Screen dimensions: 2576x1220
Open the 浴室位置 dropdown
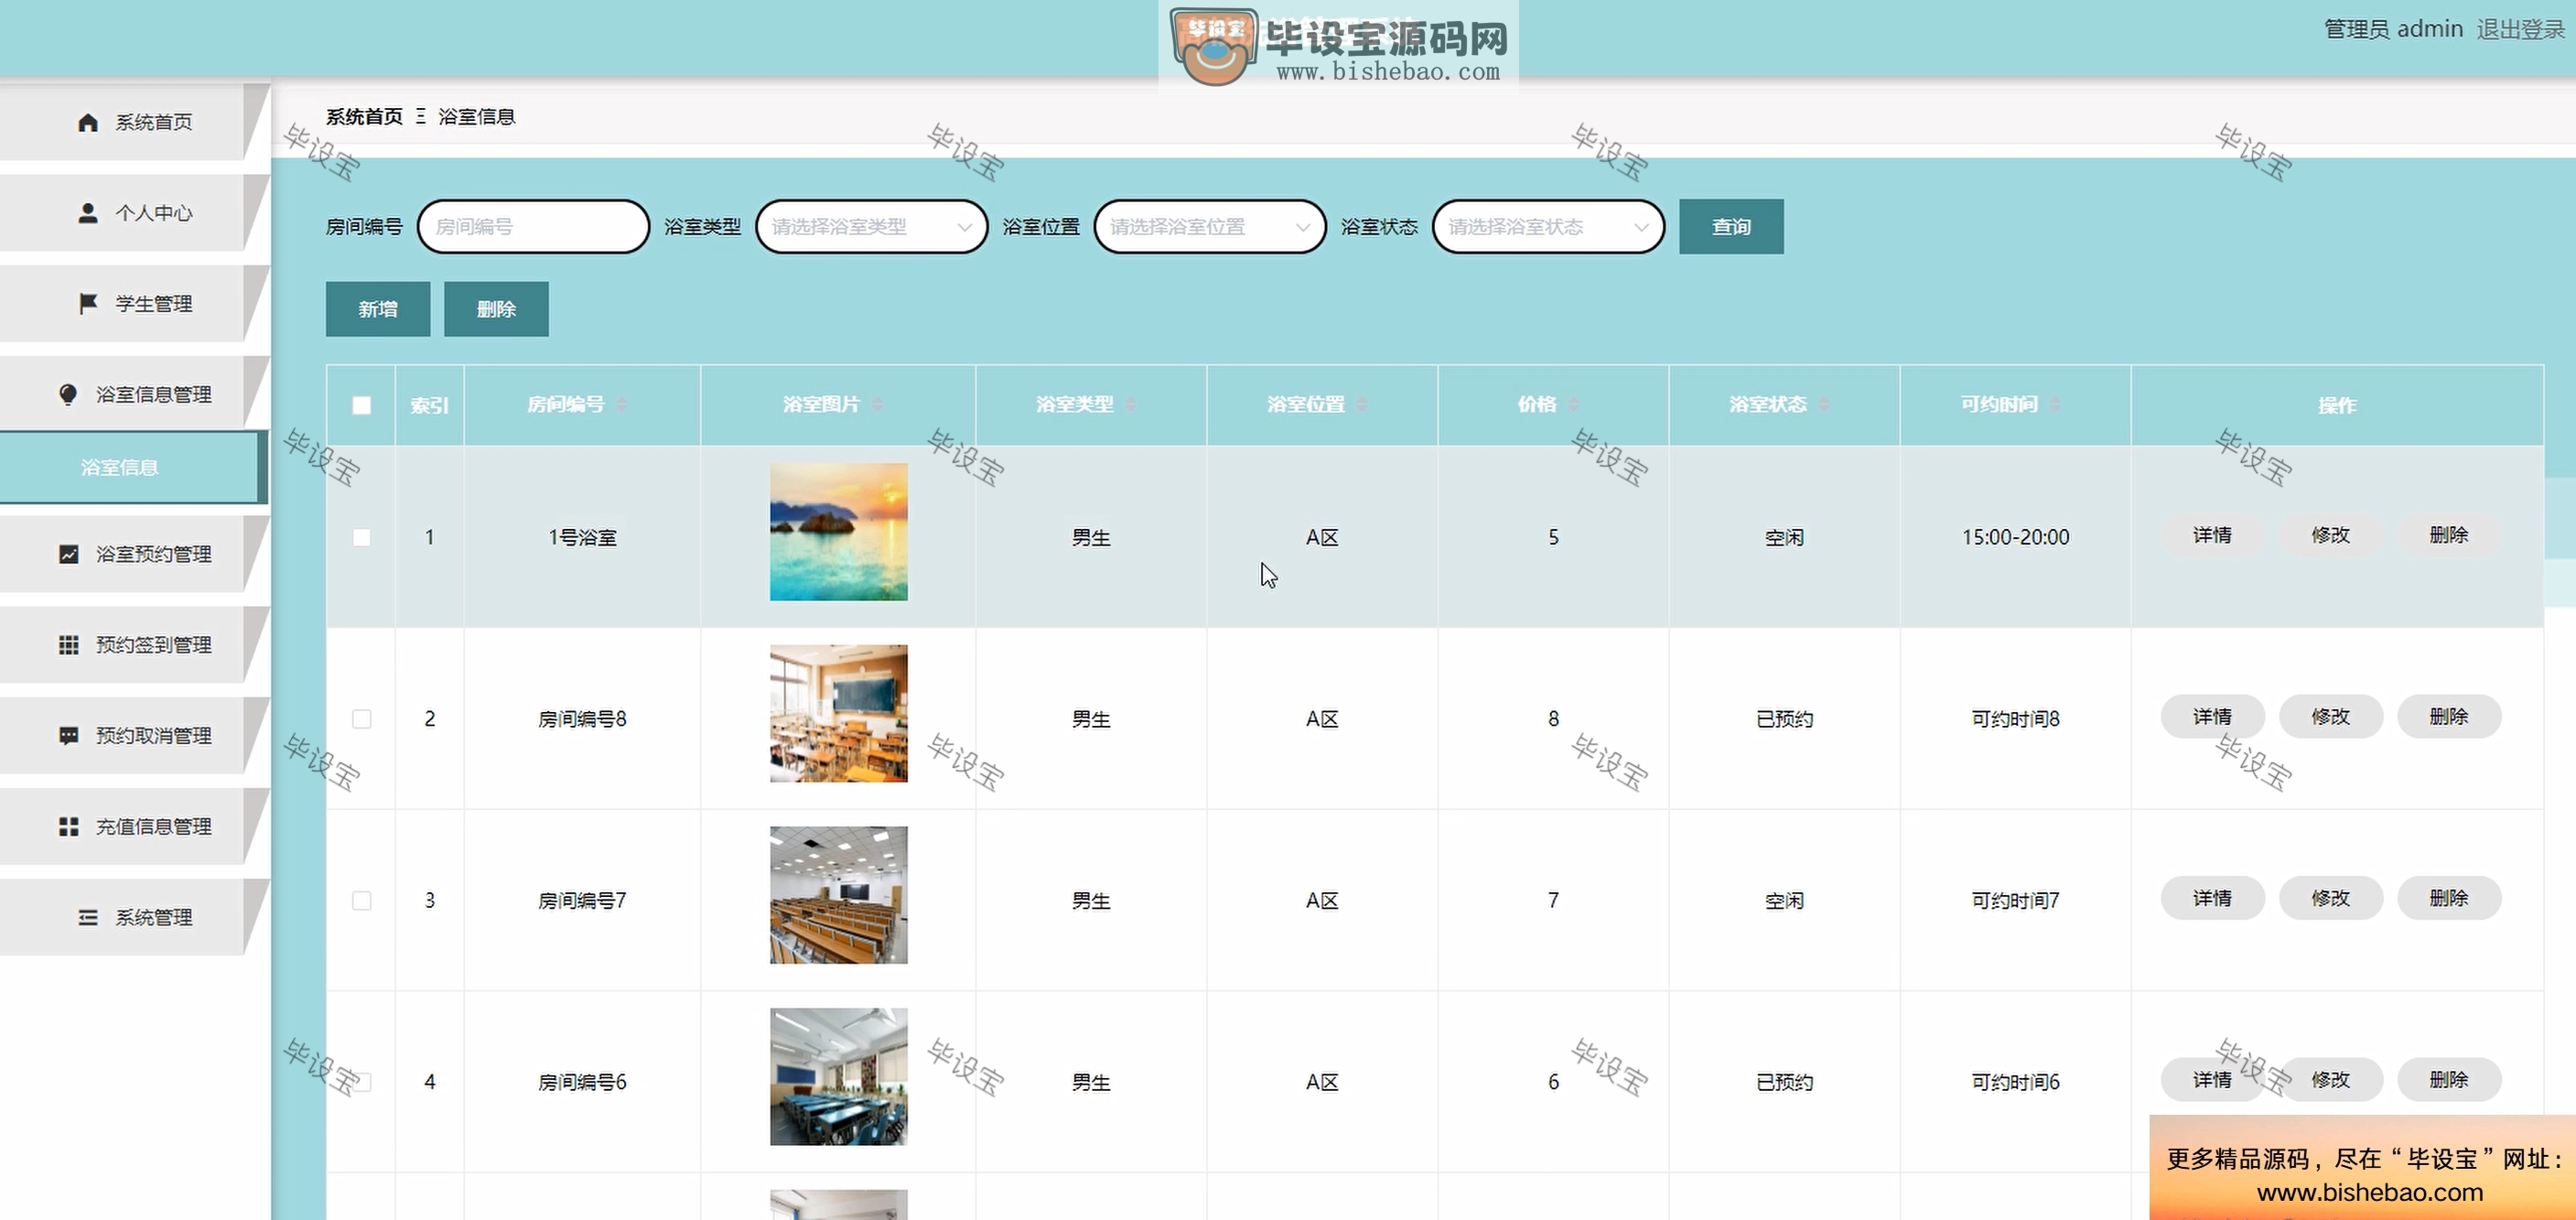pos(1210,227)
